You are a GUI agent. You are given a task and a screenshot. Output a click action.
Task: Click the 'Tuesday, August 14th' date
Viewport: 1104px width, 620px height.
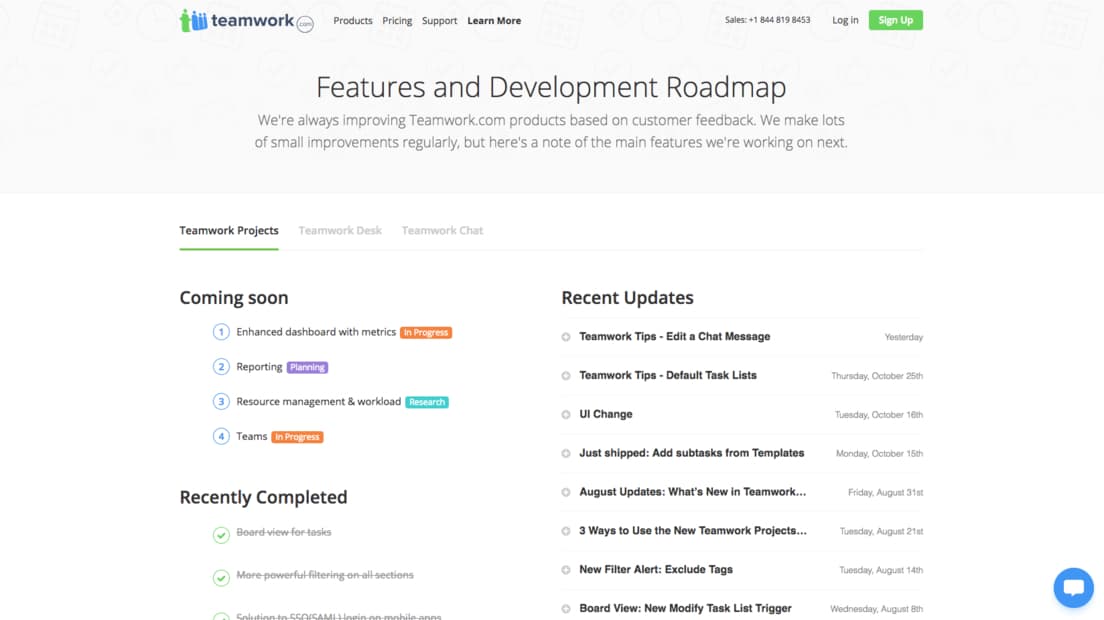[881, 569]
